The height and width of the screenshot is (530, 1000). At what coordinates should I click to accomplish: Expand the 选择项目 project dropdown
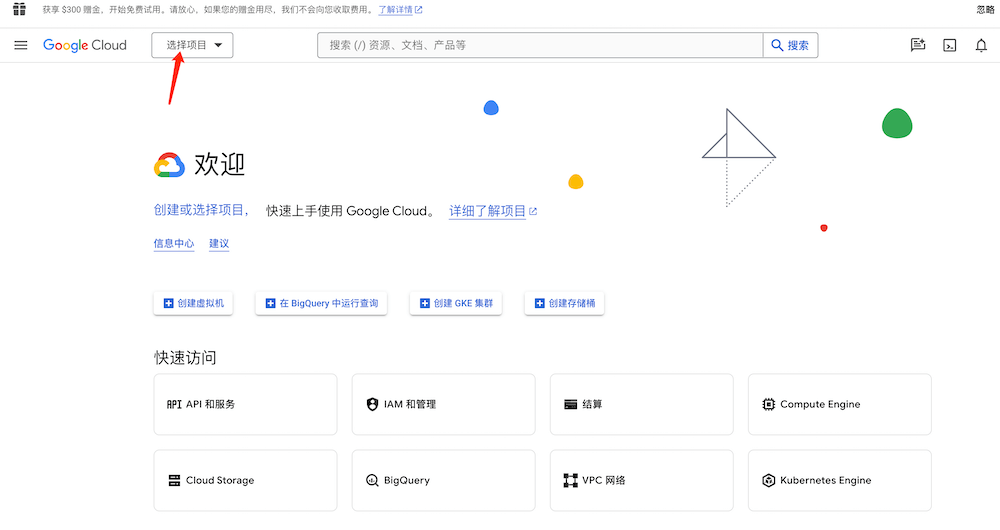click(x=192, y=45)
